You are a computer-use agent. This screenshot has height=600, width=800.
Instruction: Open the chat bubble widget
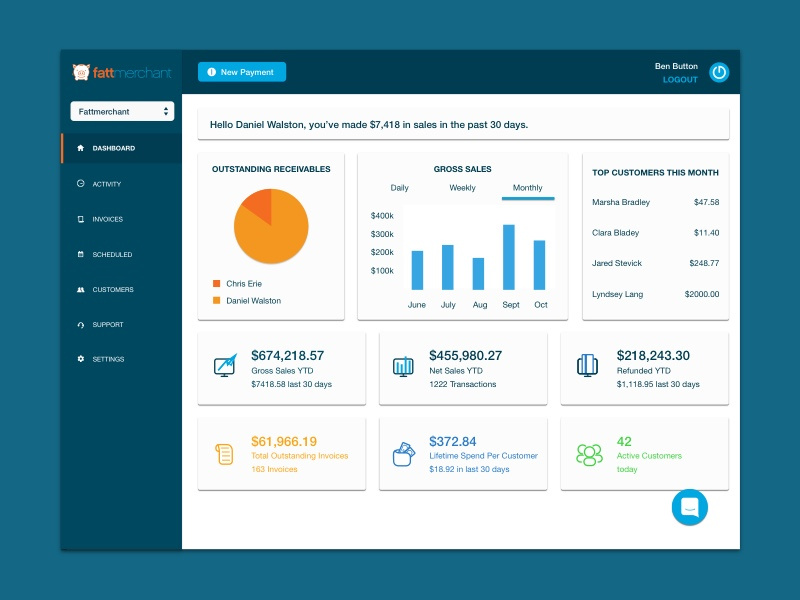pyautogui.click(x=689, y=507)
